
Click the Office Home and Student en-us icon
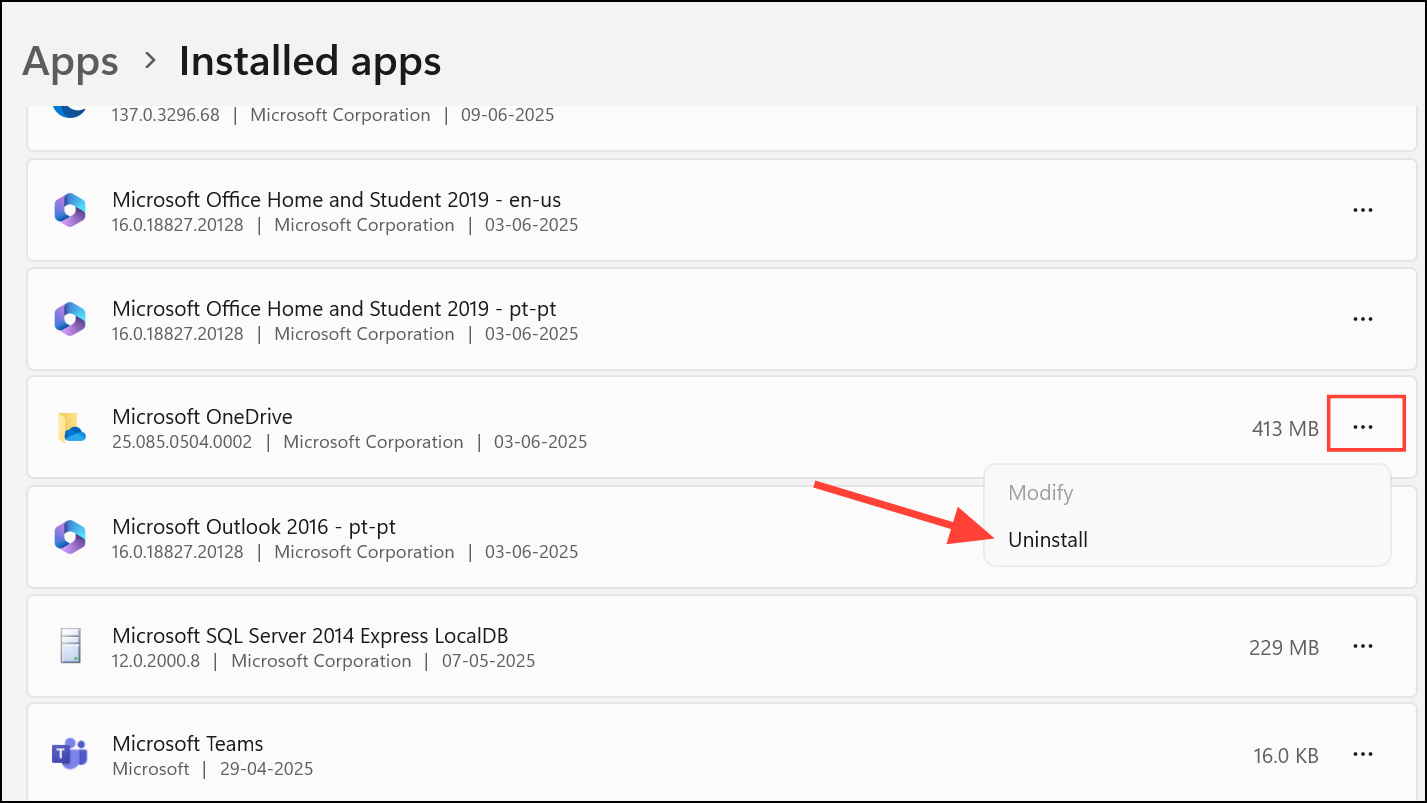(x=70, y=210)
